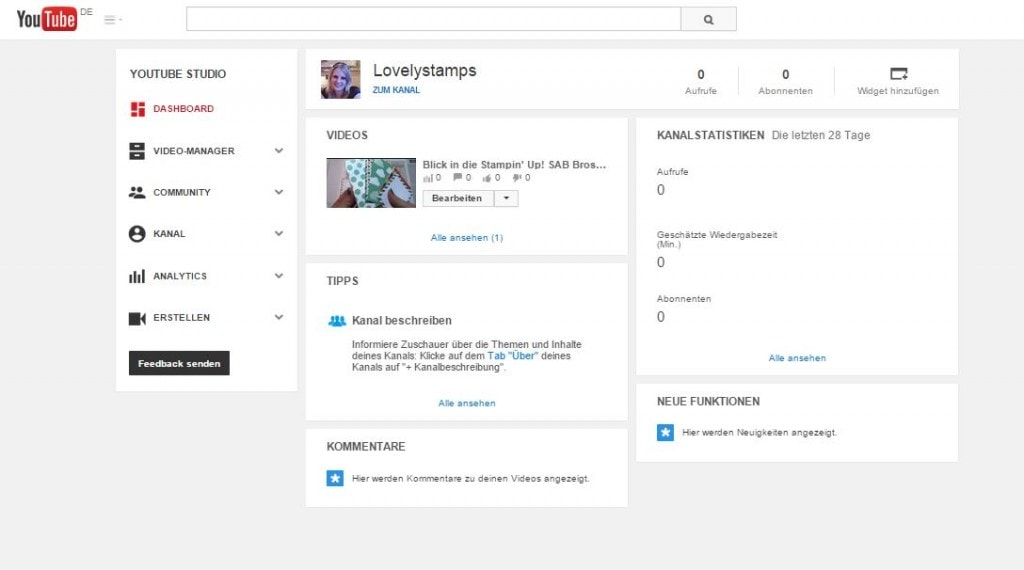Click Die letzten 28 Tage label

coord(821,135)
